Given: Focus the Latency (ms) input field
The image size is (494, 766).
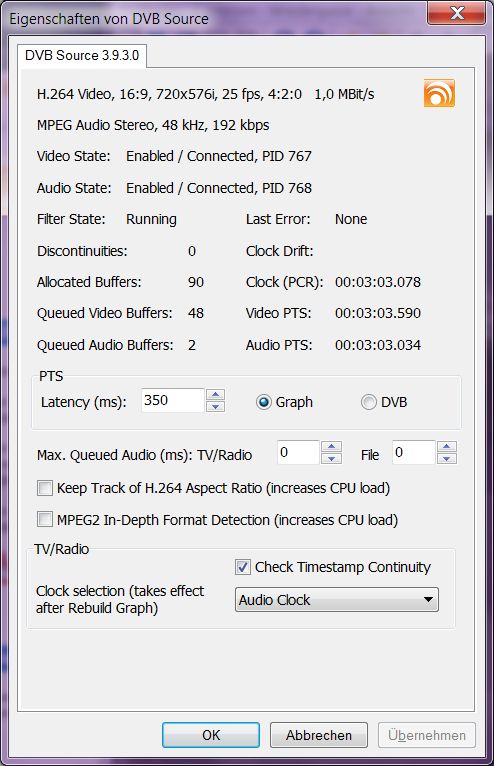Looking at the screenshot, I should click(172, 401).
